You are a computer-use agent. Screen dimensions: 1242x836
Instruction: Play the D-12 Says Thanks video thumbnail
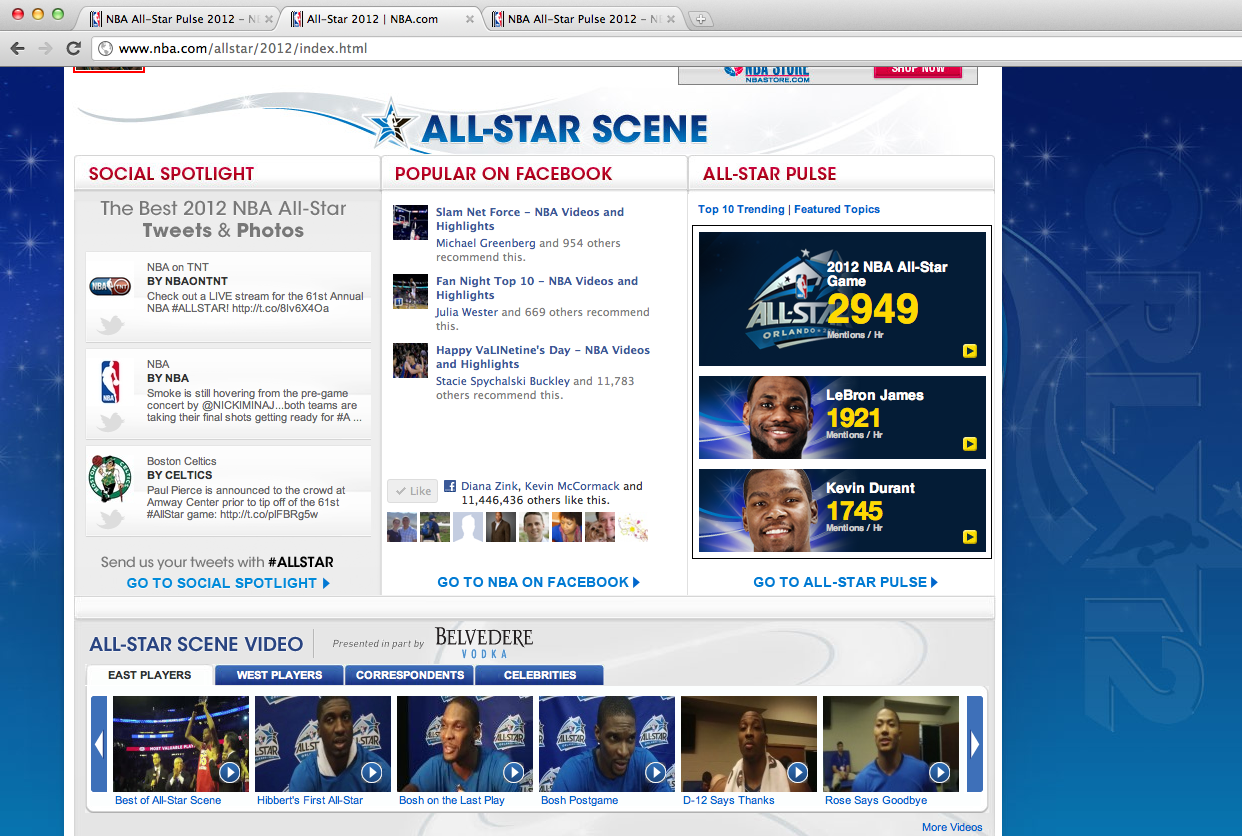coord(750,744)
